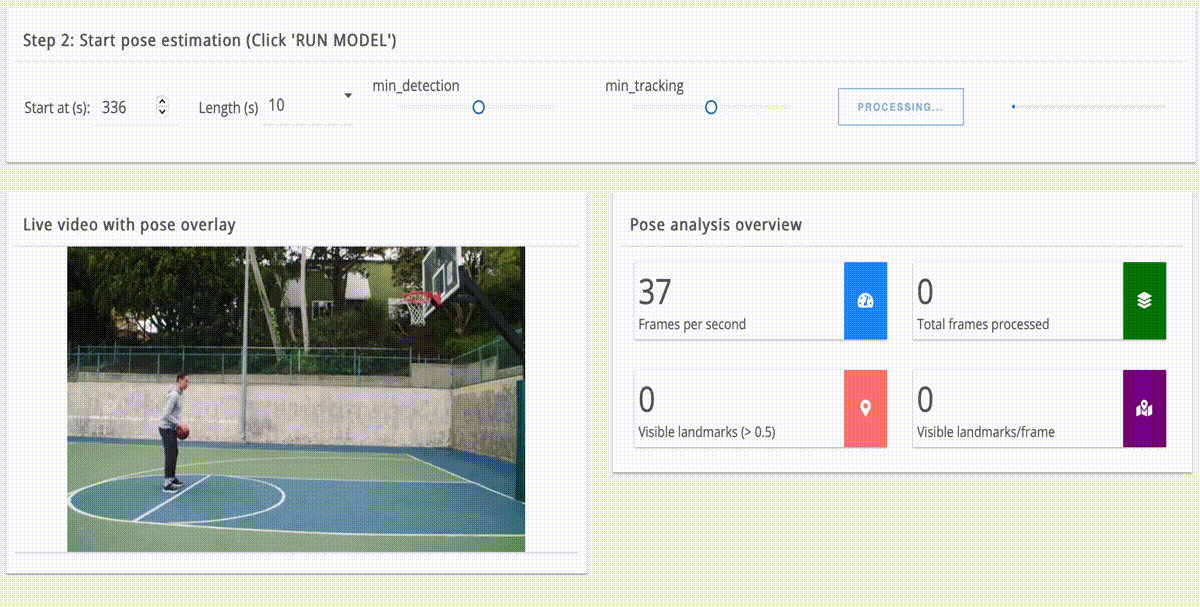
Task: Click the "Total frames processed" label
Action: click(x=983, y=324)
